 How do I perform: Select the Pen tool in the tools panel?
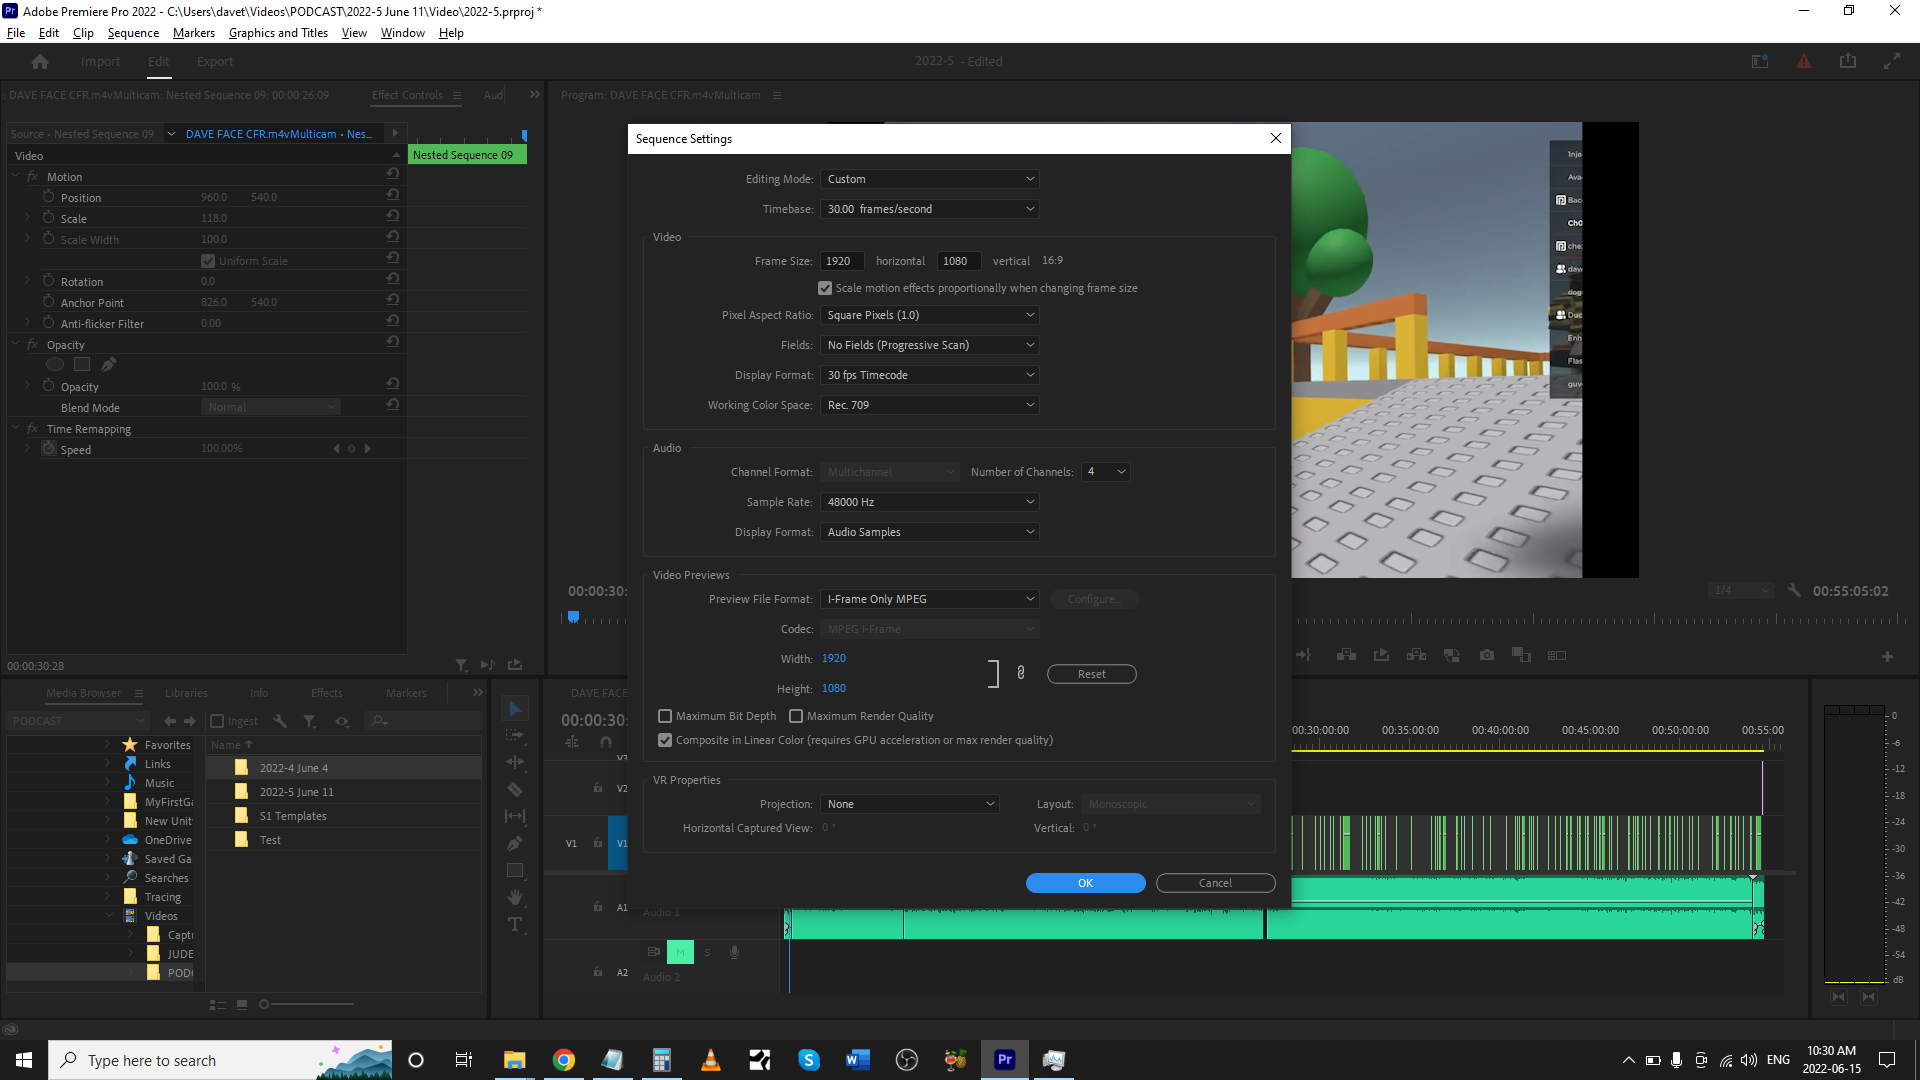click(515, 843)
